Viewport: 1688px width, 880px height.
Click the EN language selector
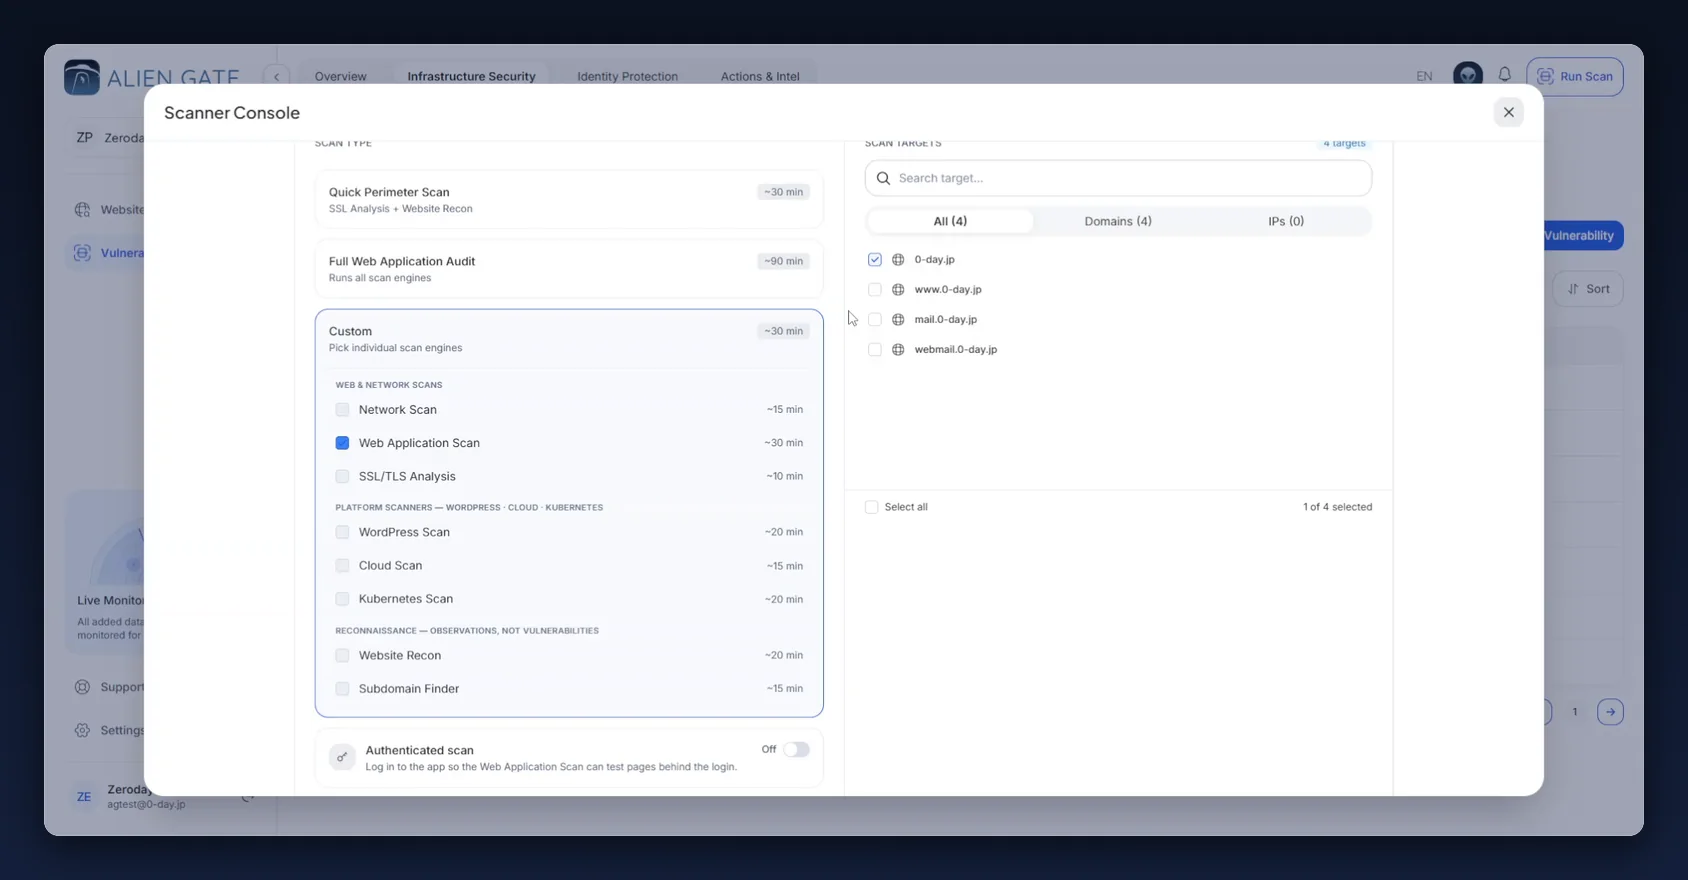click(1424, 76)
